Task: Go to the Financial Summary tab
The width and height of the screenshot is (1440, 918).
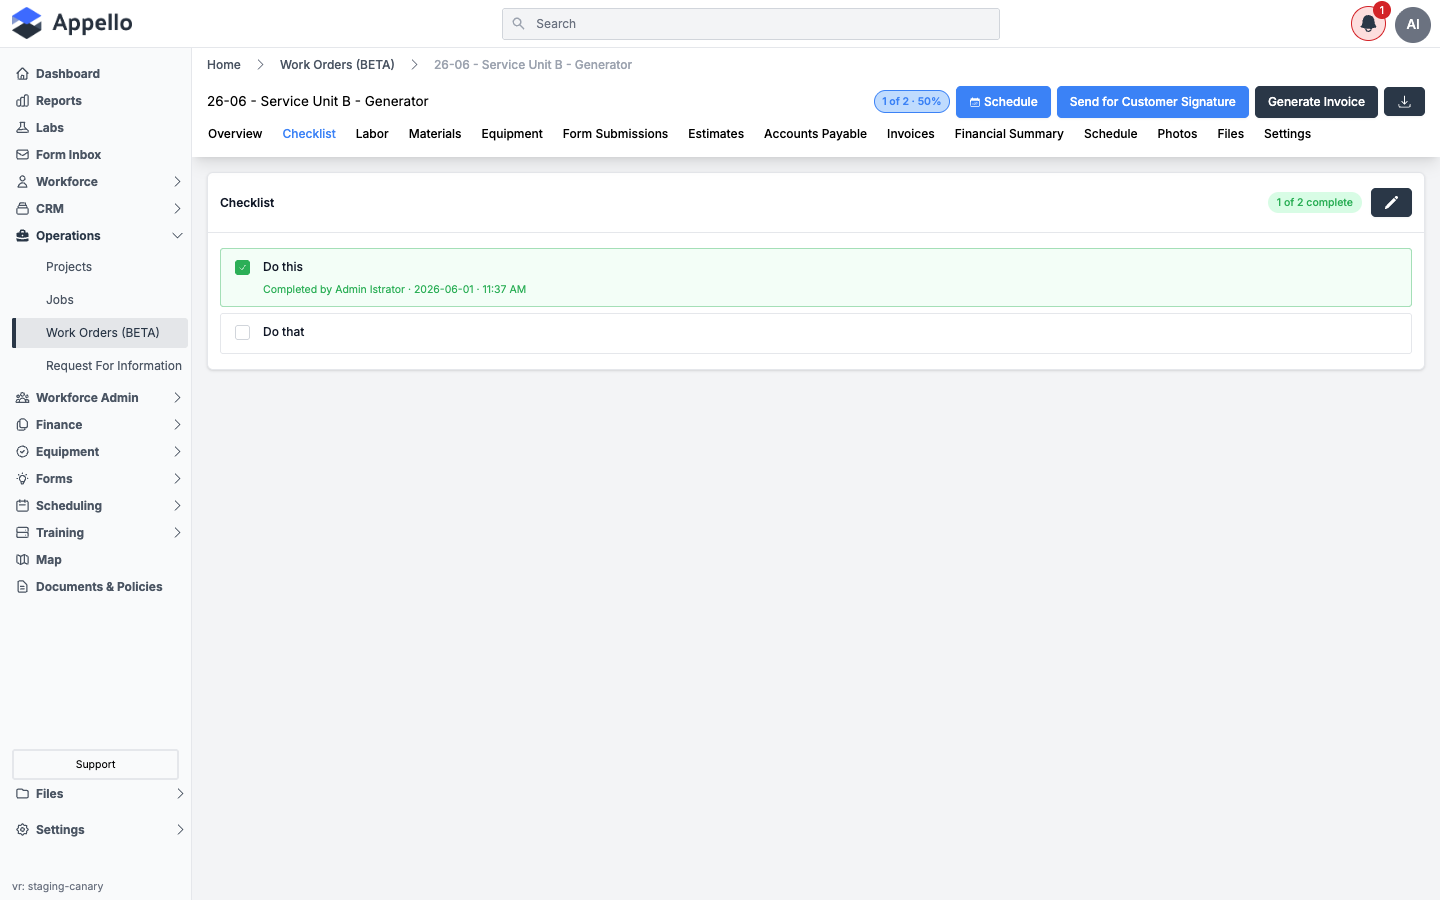Action: tap(1009, 134)
